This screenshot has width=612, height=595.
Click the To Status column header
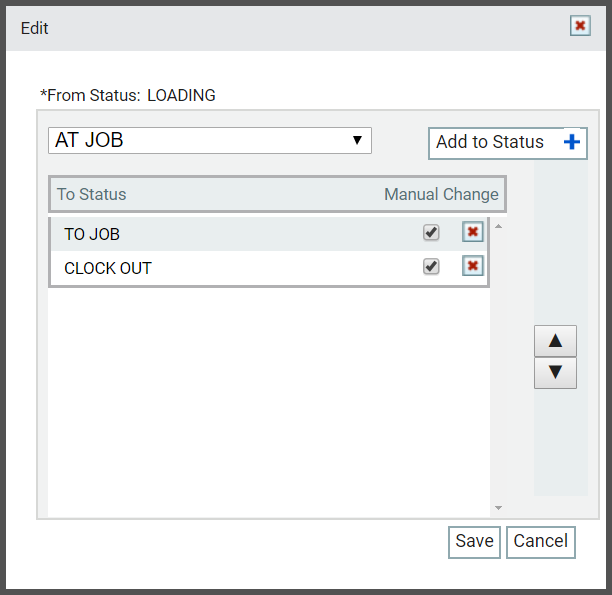(92, 194)
